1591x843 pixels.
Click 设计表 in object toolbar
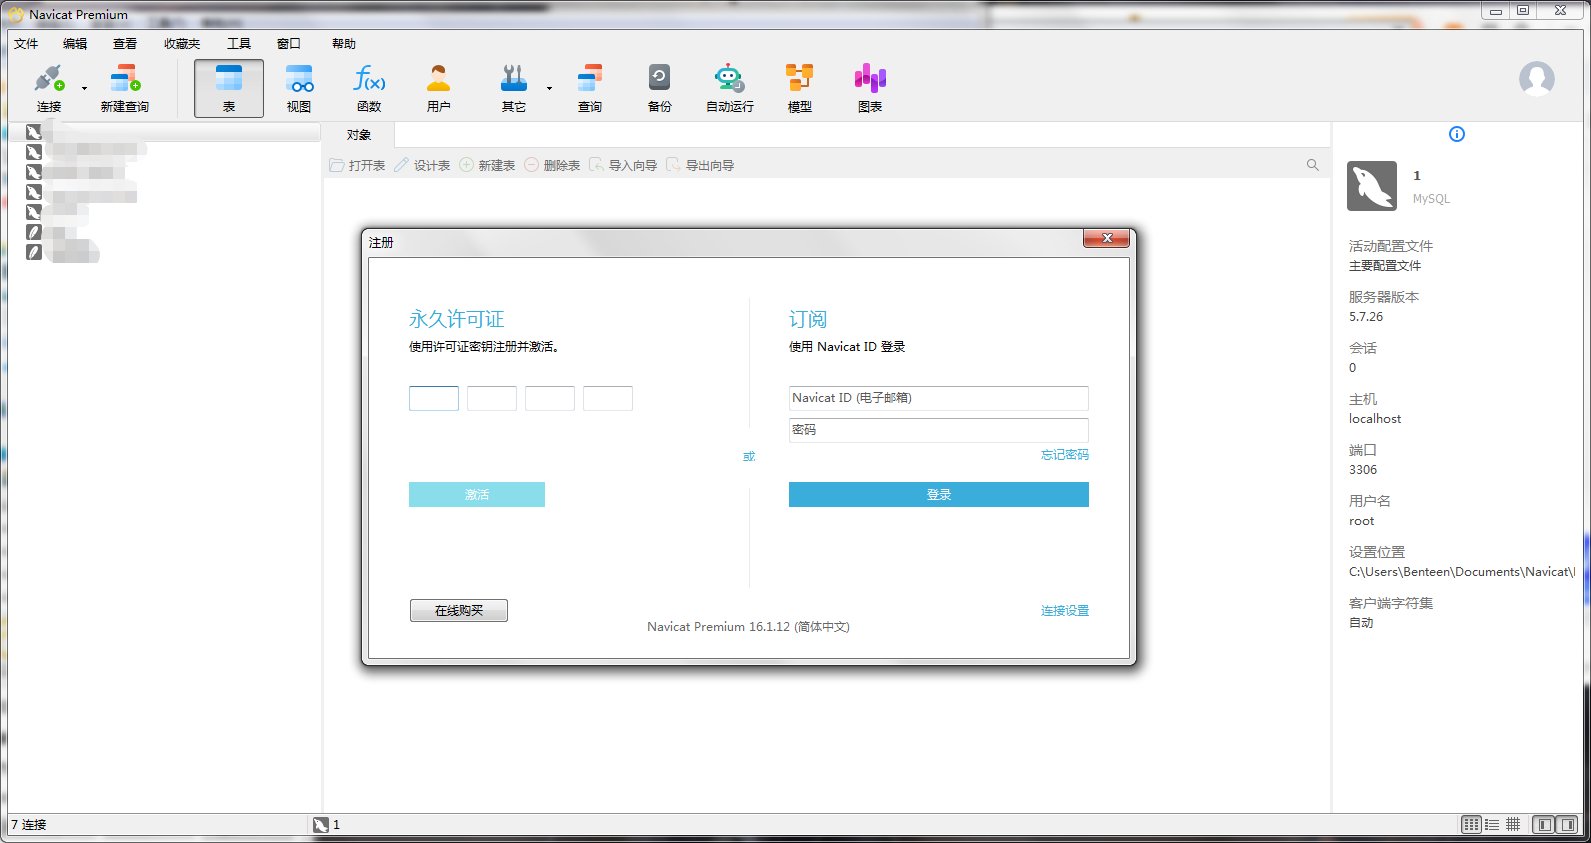click(x=422, y=165)
